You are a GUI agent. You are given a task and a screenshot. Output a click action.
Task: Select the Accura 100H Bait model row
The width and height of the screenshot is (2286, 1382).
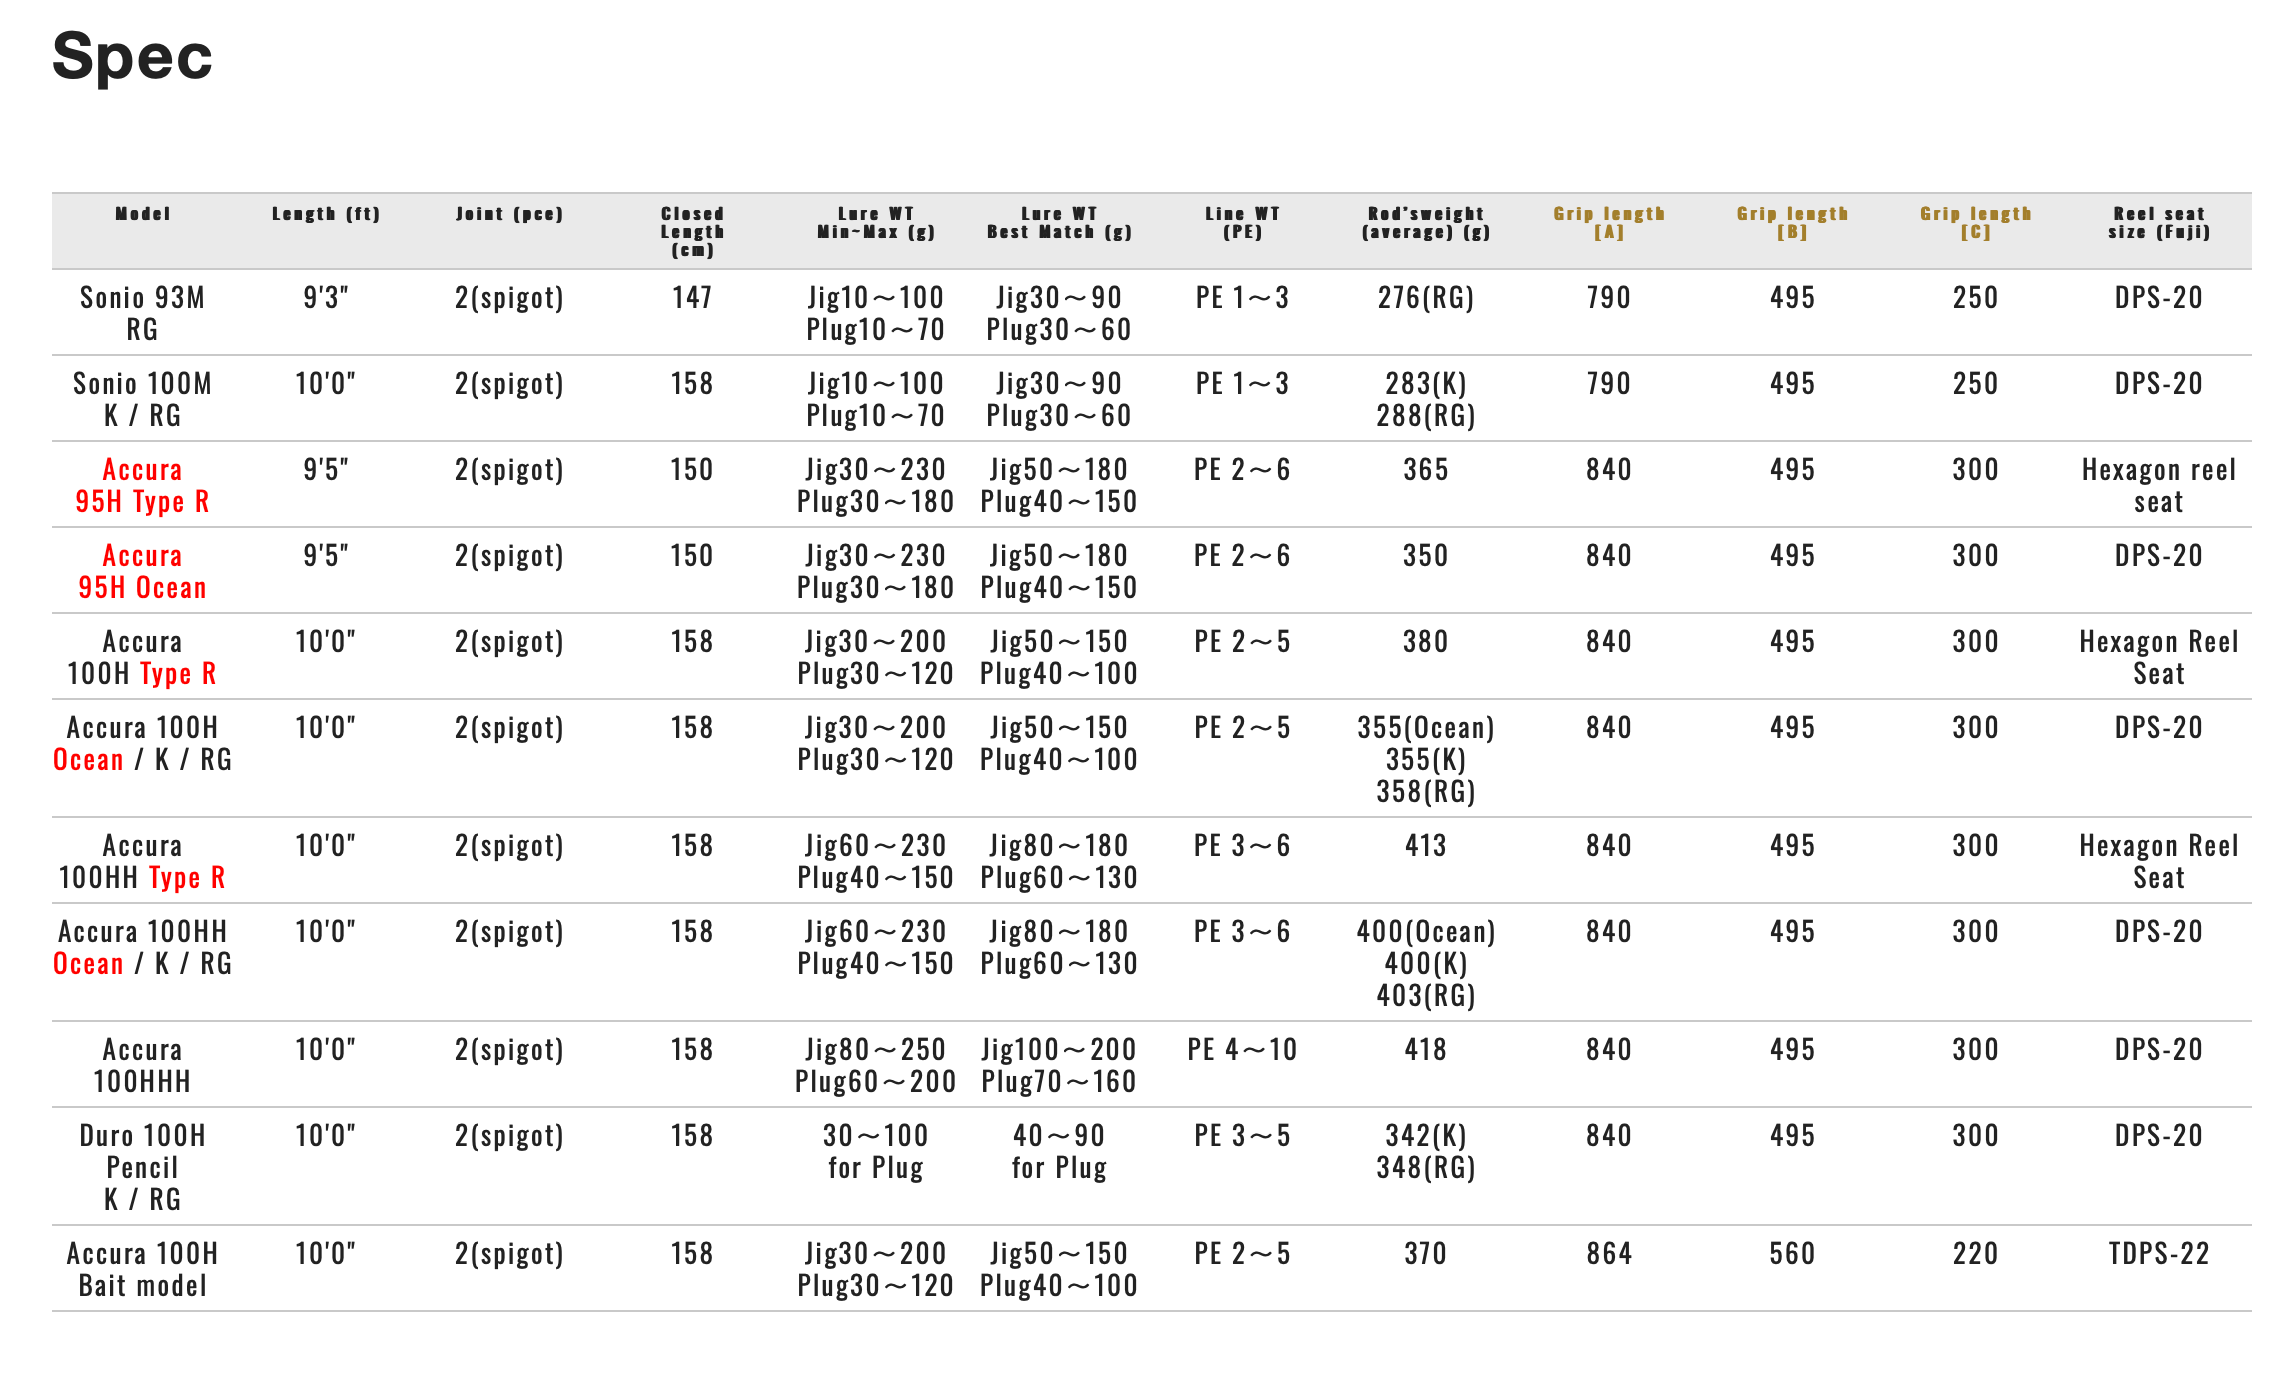[1152, 1269]
